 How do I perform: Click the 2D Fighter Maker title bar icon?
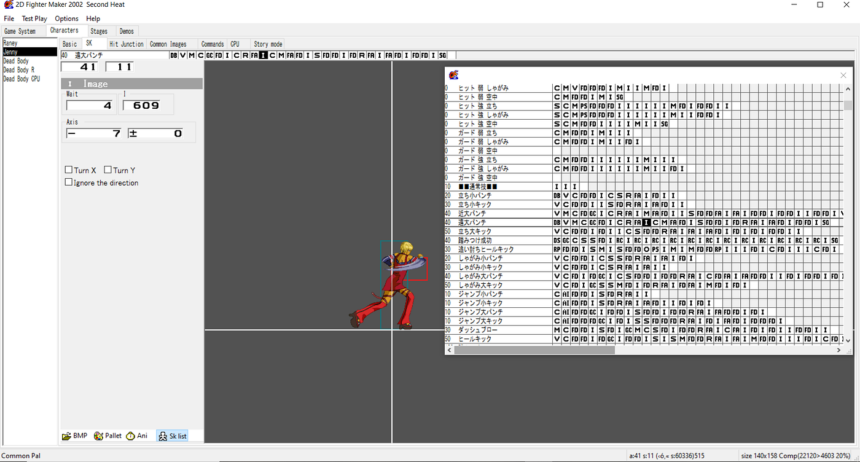[x=8, y=5]
